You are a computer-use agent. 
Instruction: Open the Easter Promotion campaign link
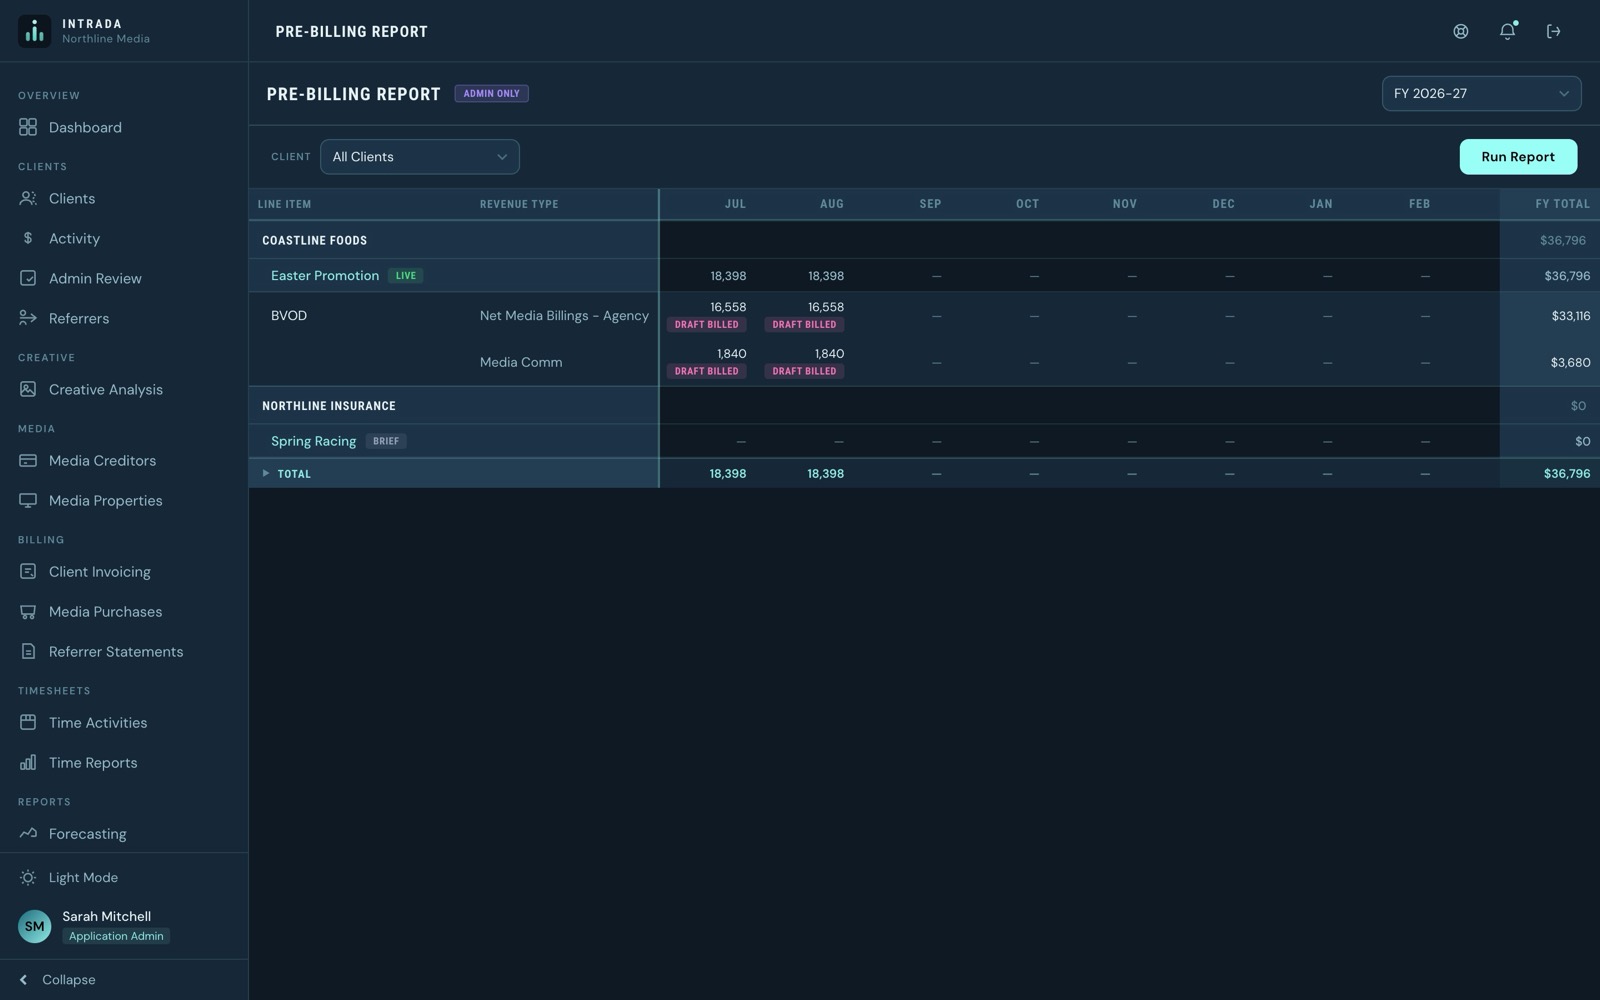tap(325, 275)
